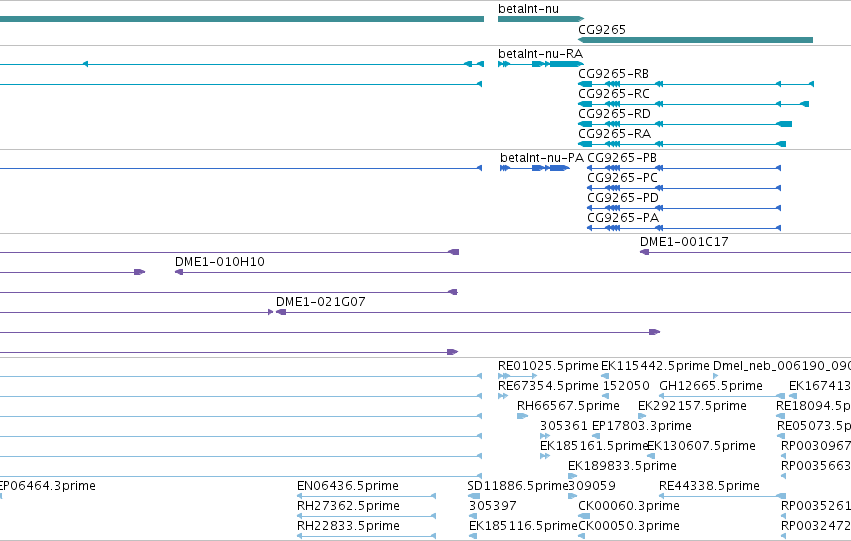Click the 152050 feature label
The width and height of the screenshot is (851, 541).
pos(626,386)
